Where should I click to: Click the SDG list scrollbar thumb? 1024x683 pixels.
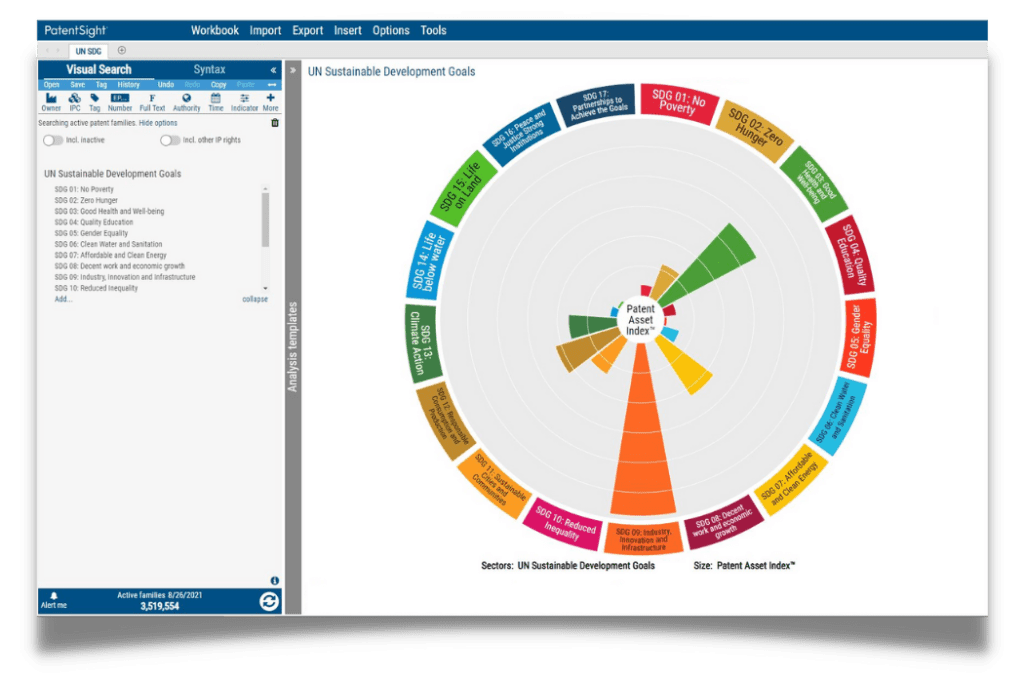[265, 219]
